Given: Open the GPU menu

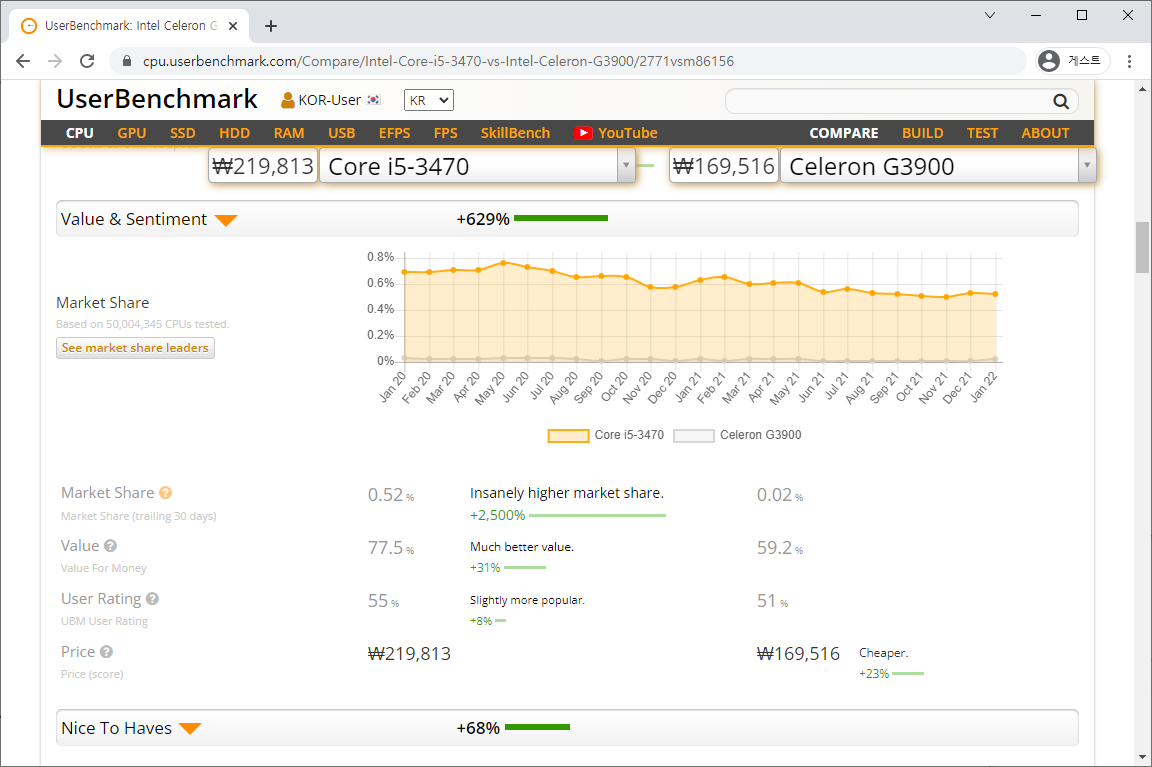Looking at the screenshot, I should (132, 133).
